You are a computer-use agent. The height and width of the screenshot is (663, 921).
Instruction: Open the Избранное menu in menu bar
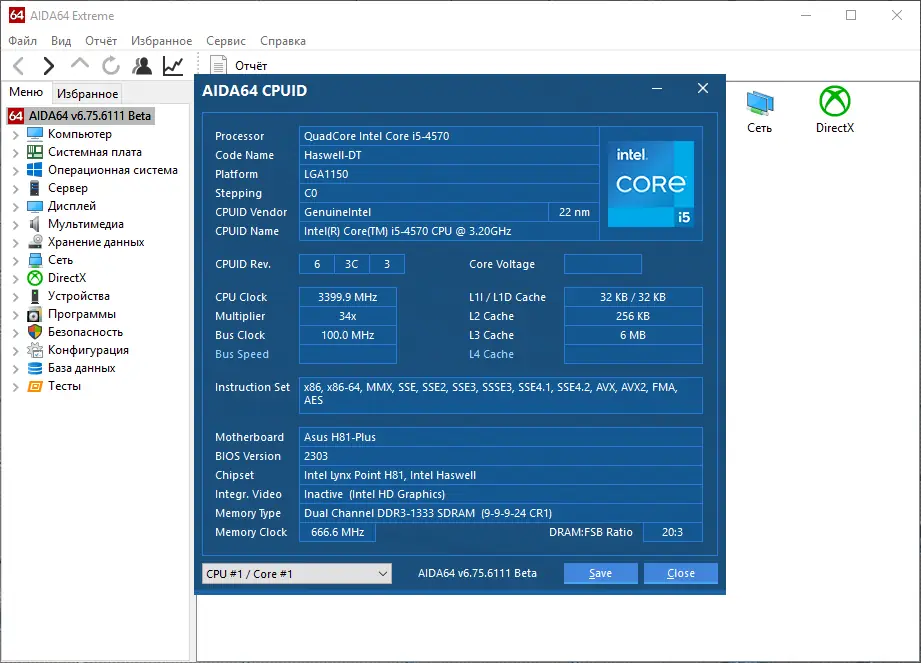[x=161, y=41]
